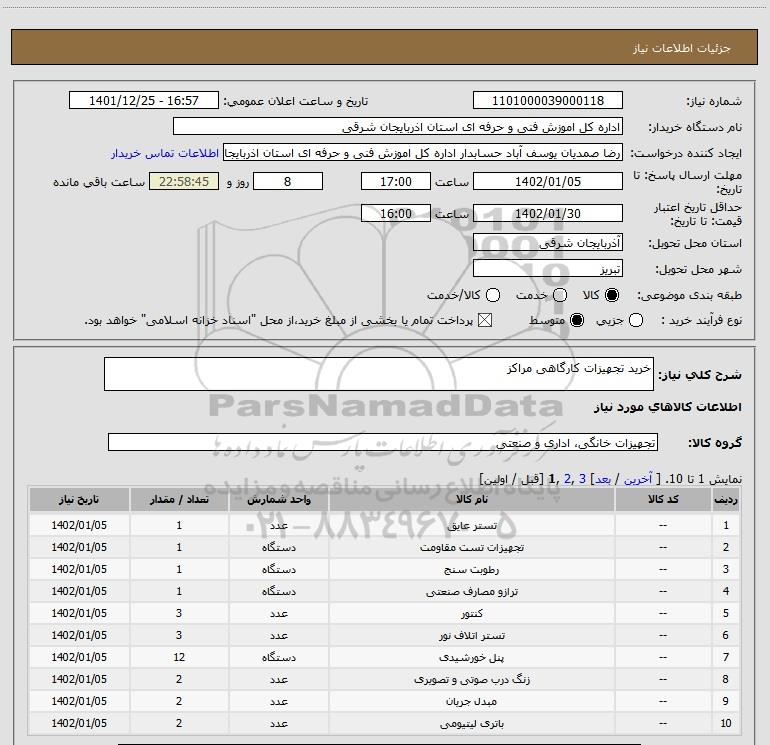Select the رطوبت سنج item row
The image size is (770, 745).
click(x=384, y=569)
